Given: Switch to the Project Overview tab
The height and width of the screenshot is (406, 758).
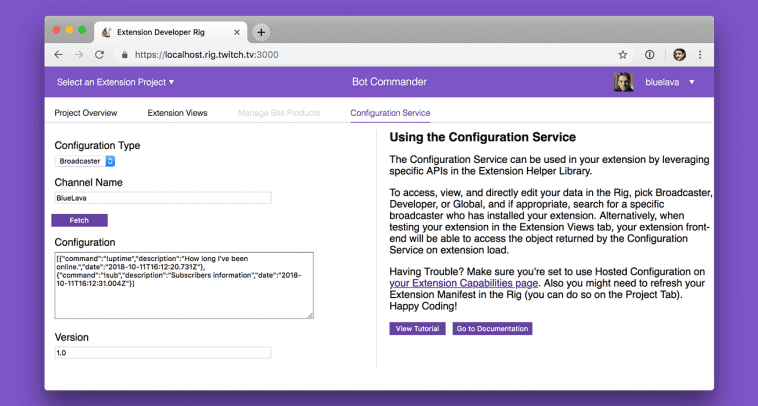Looking at the screenshot, I should point(86,113).
